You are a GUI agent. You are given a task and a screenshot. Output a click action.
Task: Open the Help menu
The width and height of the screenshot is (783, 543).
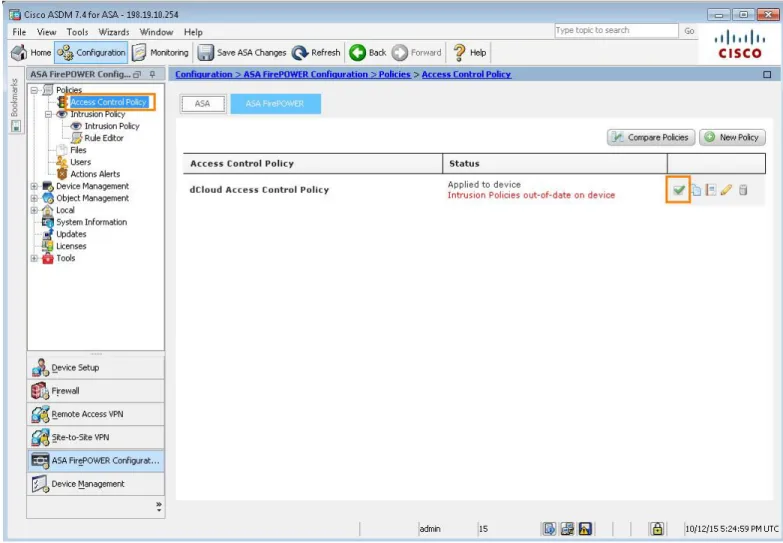click(x=193, y=32)
